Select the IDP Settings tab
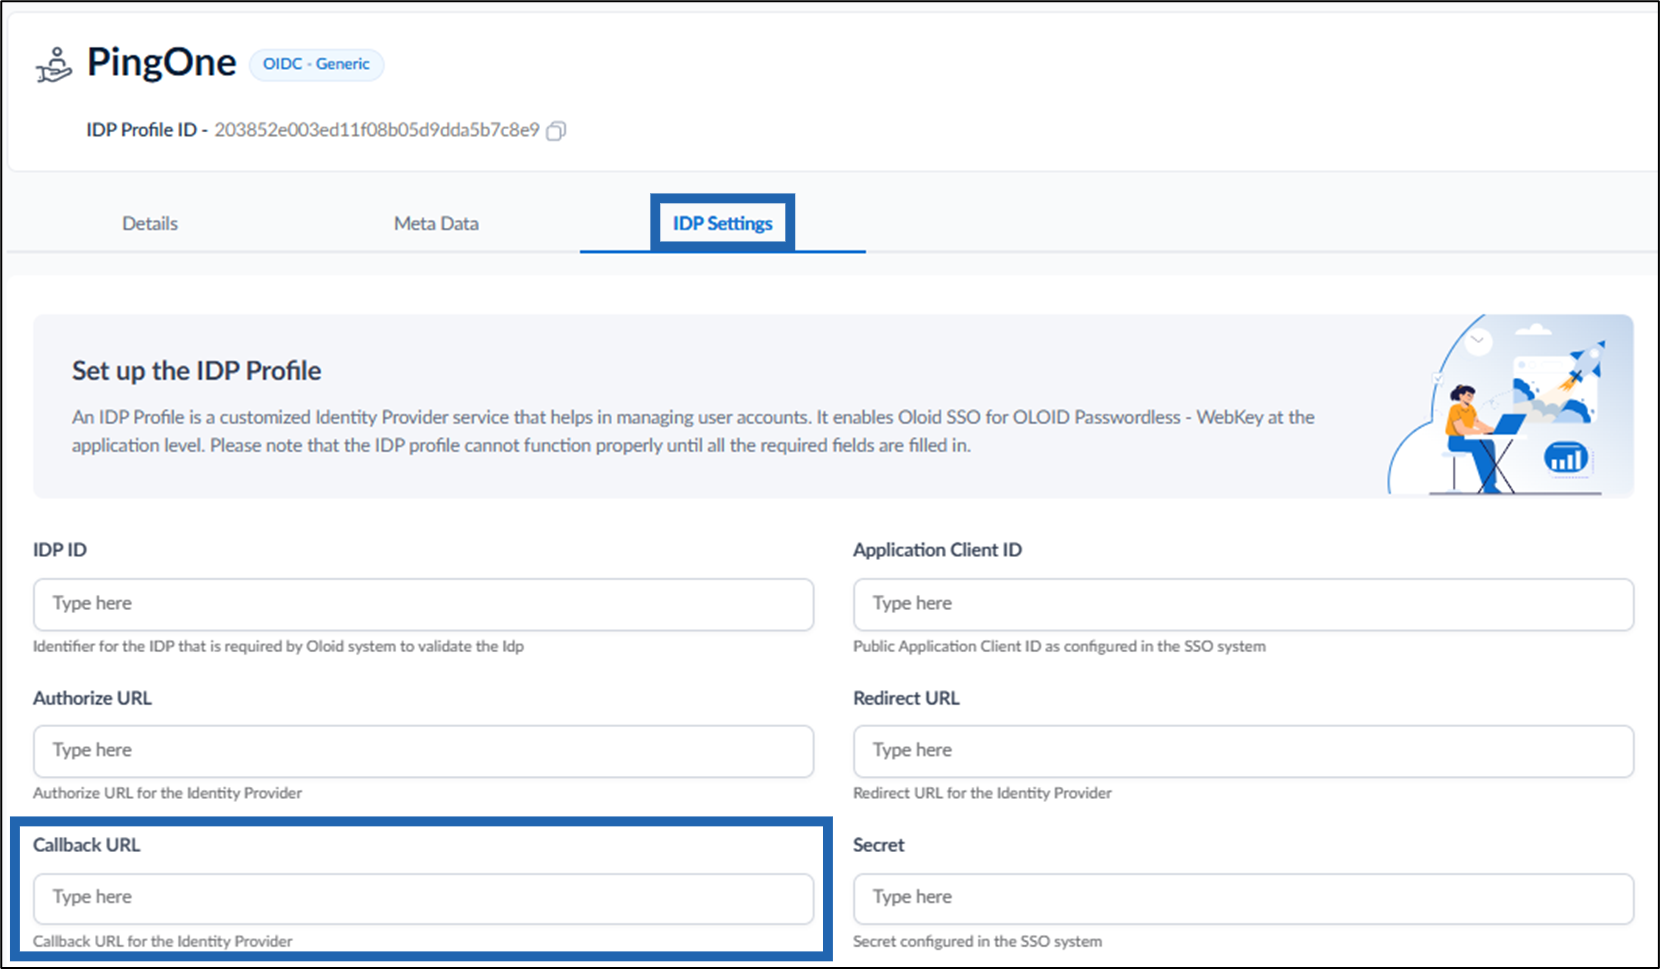The image size is (1660, 969). pos(722,223)
